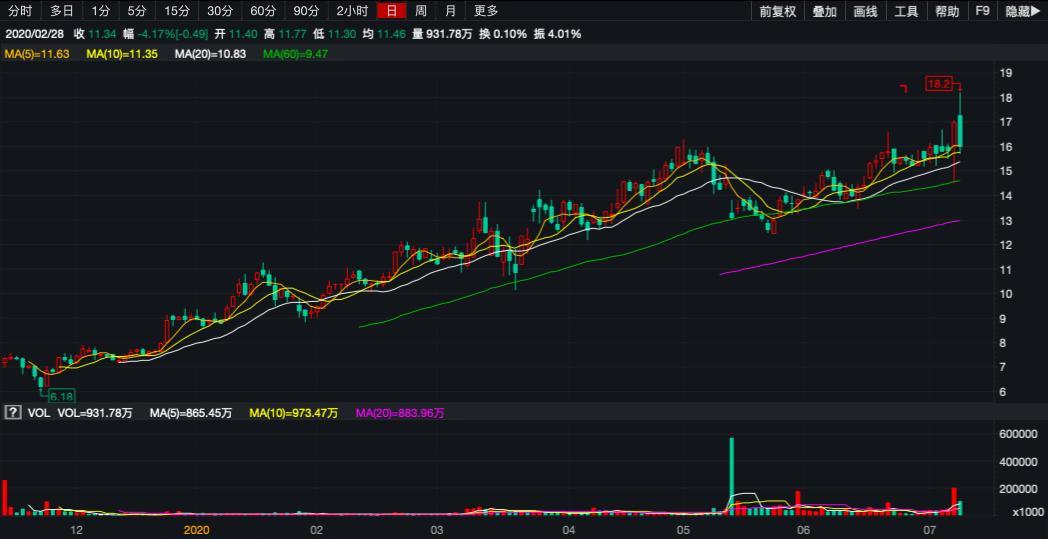Click the VOL=931.78万 value
The width and height of the screenshot is (1048, 539).
point(95,413)
